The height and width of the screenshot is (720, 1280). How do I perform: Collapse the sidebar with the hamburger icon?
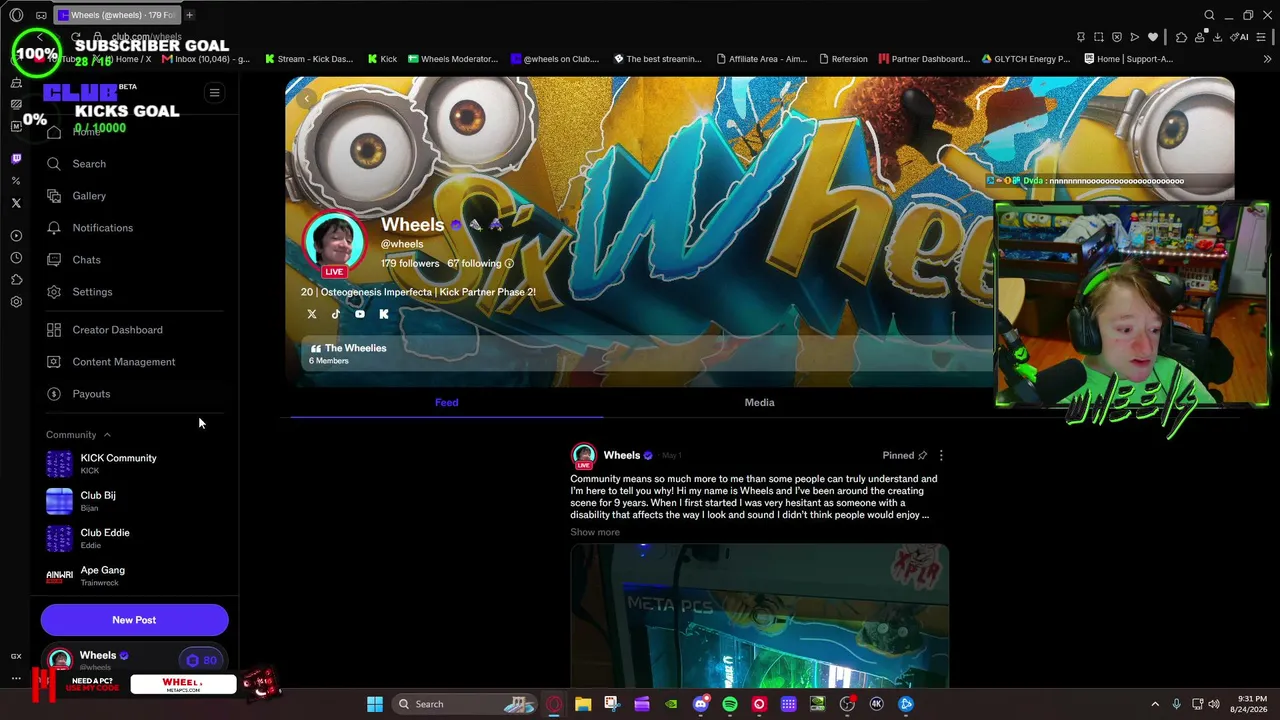[214, 93]
